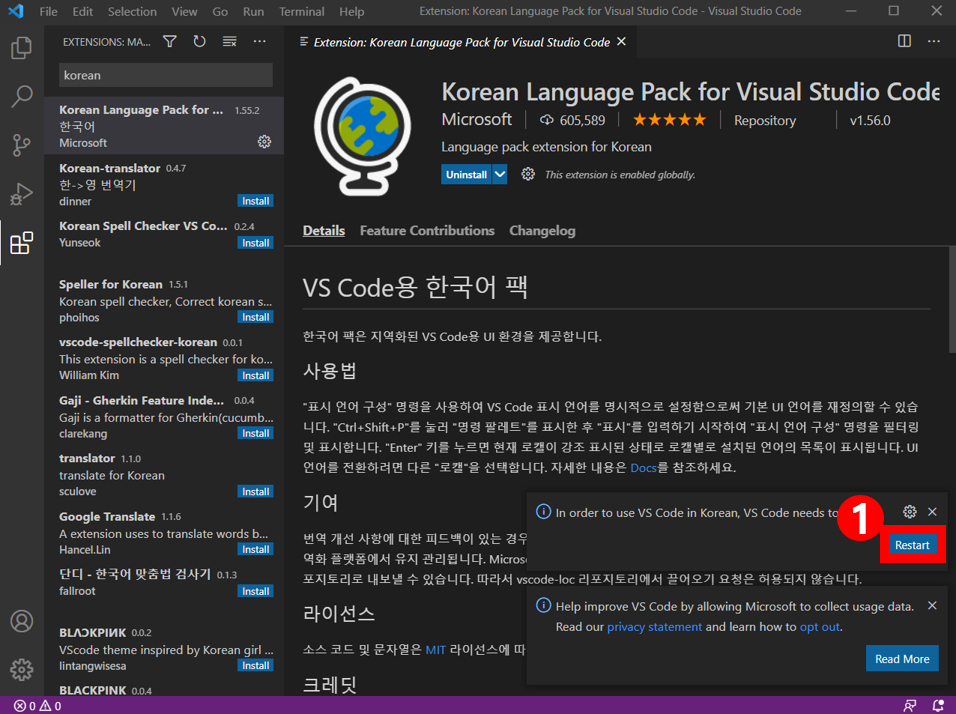
Task: Select Korean Language Pack in extensions list
Action: coord(164,126)
